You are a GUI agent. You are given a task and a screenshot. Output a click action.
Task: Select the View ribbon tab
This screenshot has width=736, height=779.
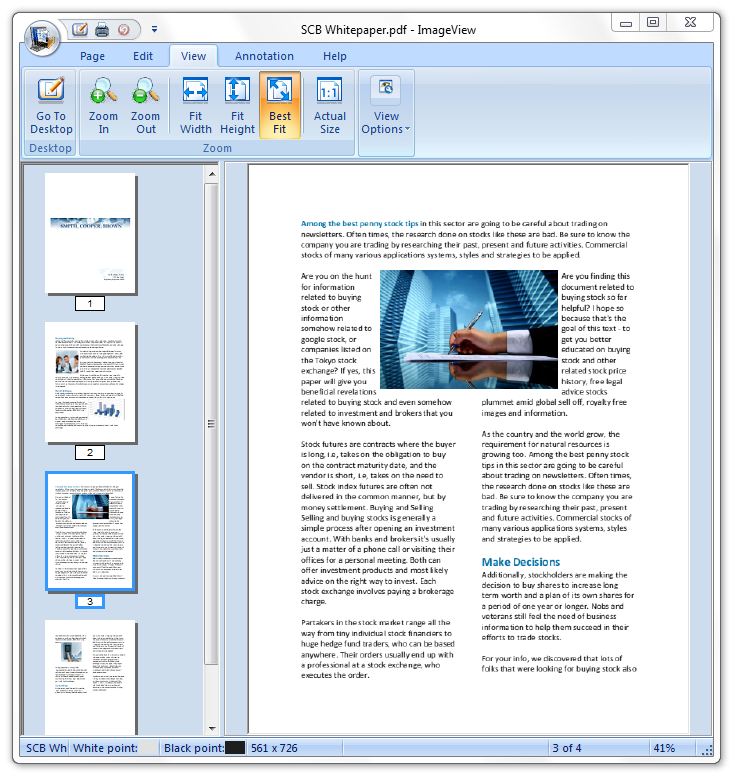pos(193,56)
